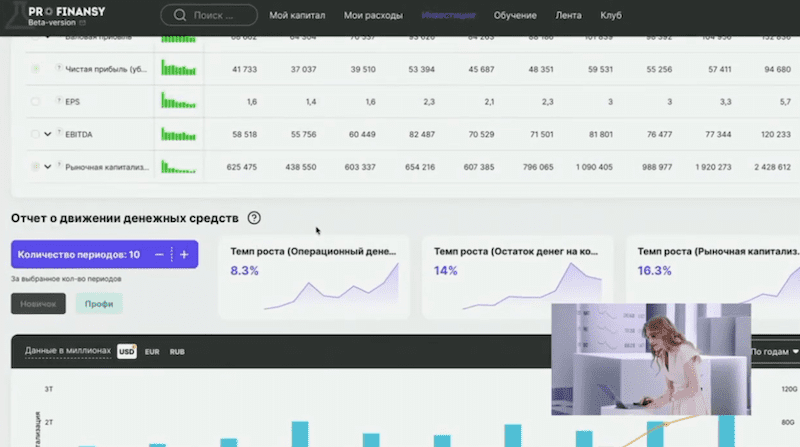Screen dimensions: 800x447
Task: Click the EPS row label
Action: pos(72,102)
